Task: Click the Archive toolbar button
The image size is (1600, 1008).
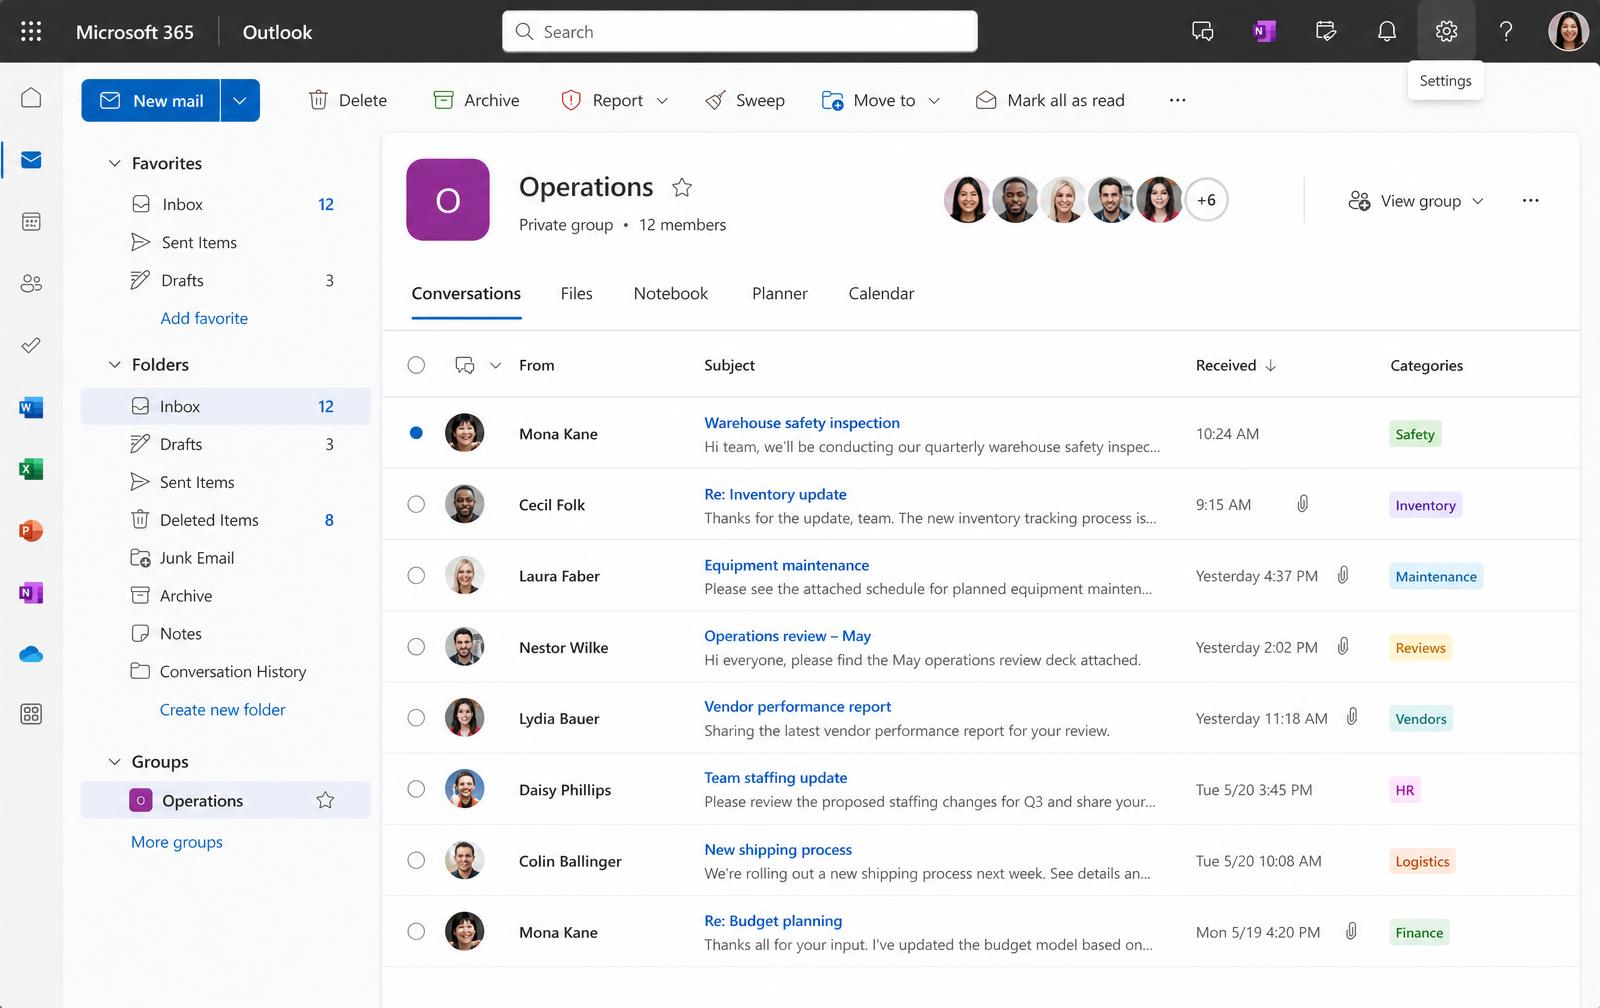Action: pyautogui.click(x=476, y=100)
